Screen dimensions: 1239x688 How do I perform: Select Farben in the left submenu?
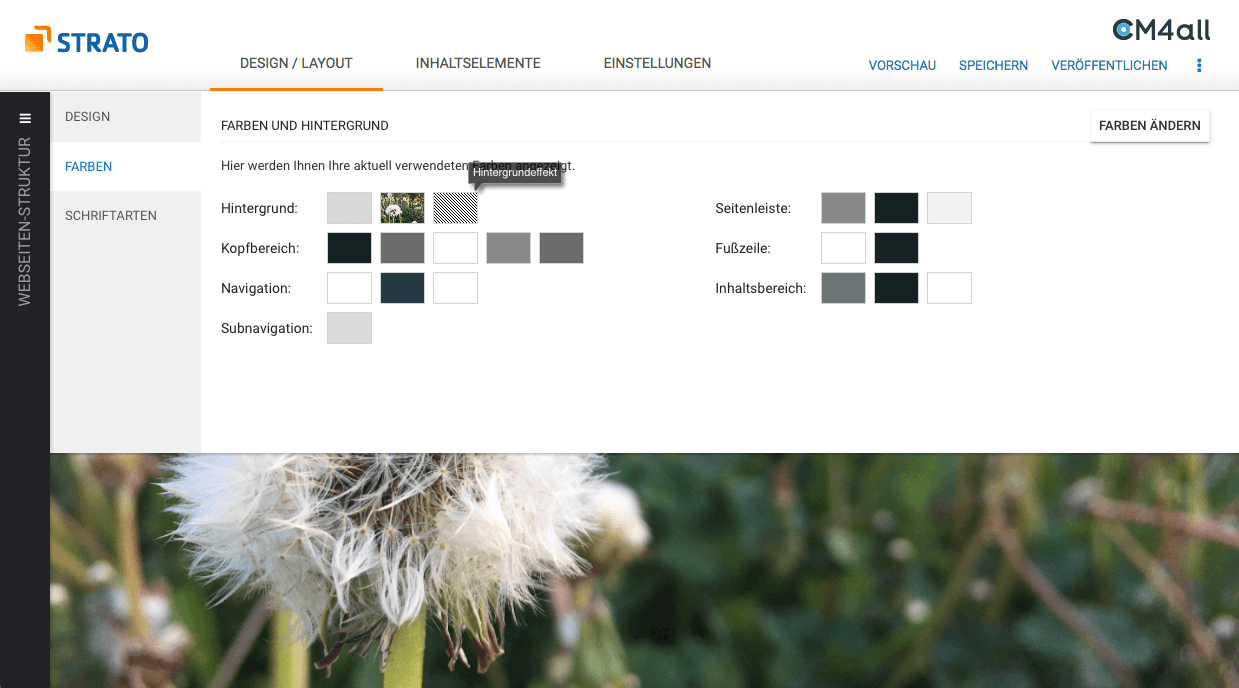click(126, 167)
